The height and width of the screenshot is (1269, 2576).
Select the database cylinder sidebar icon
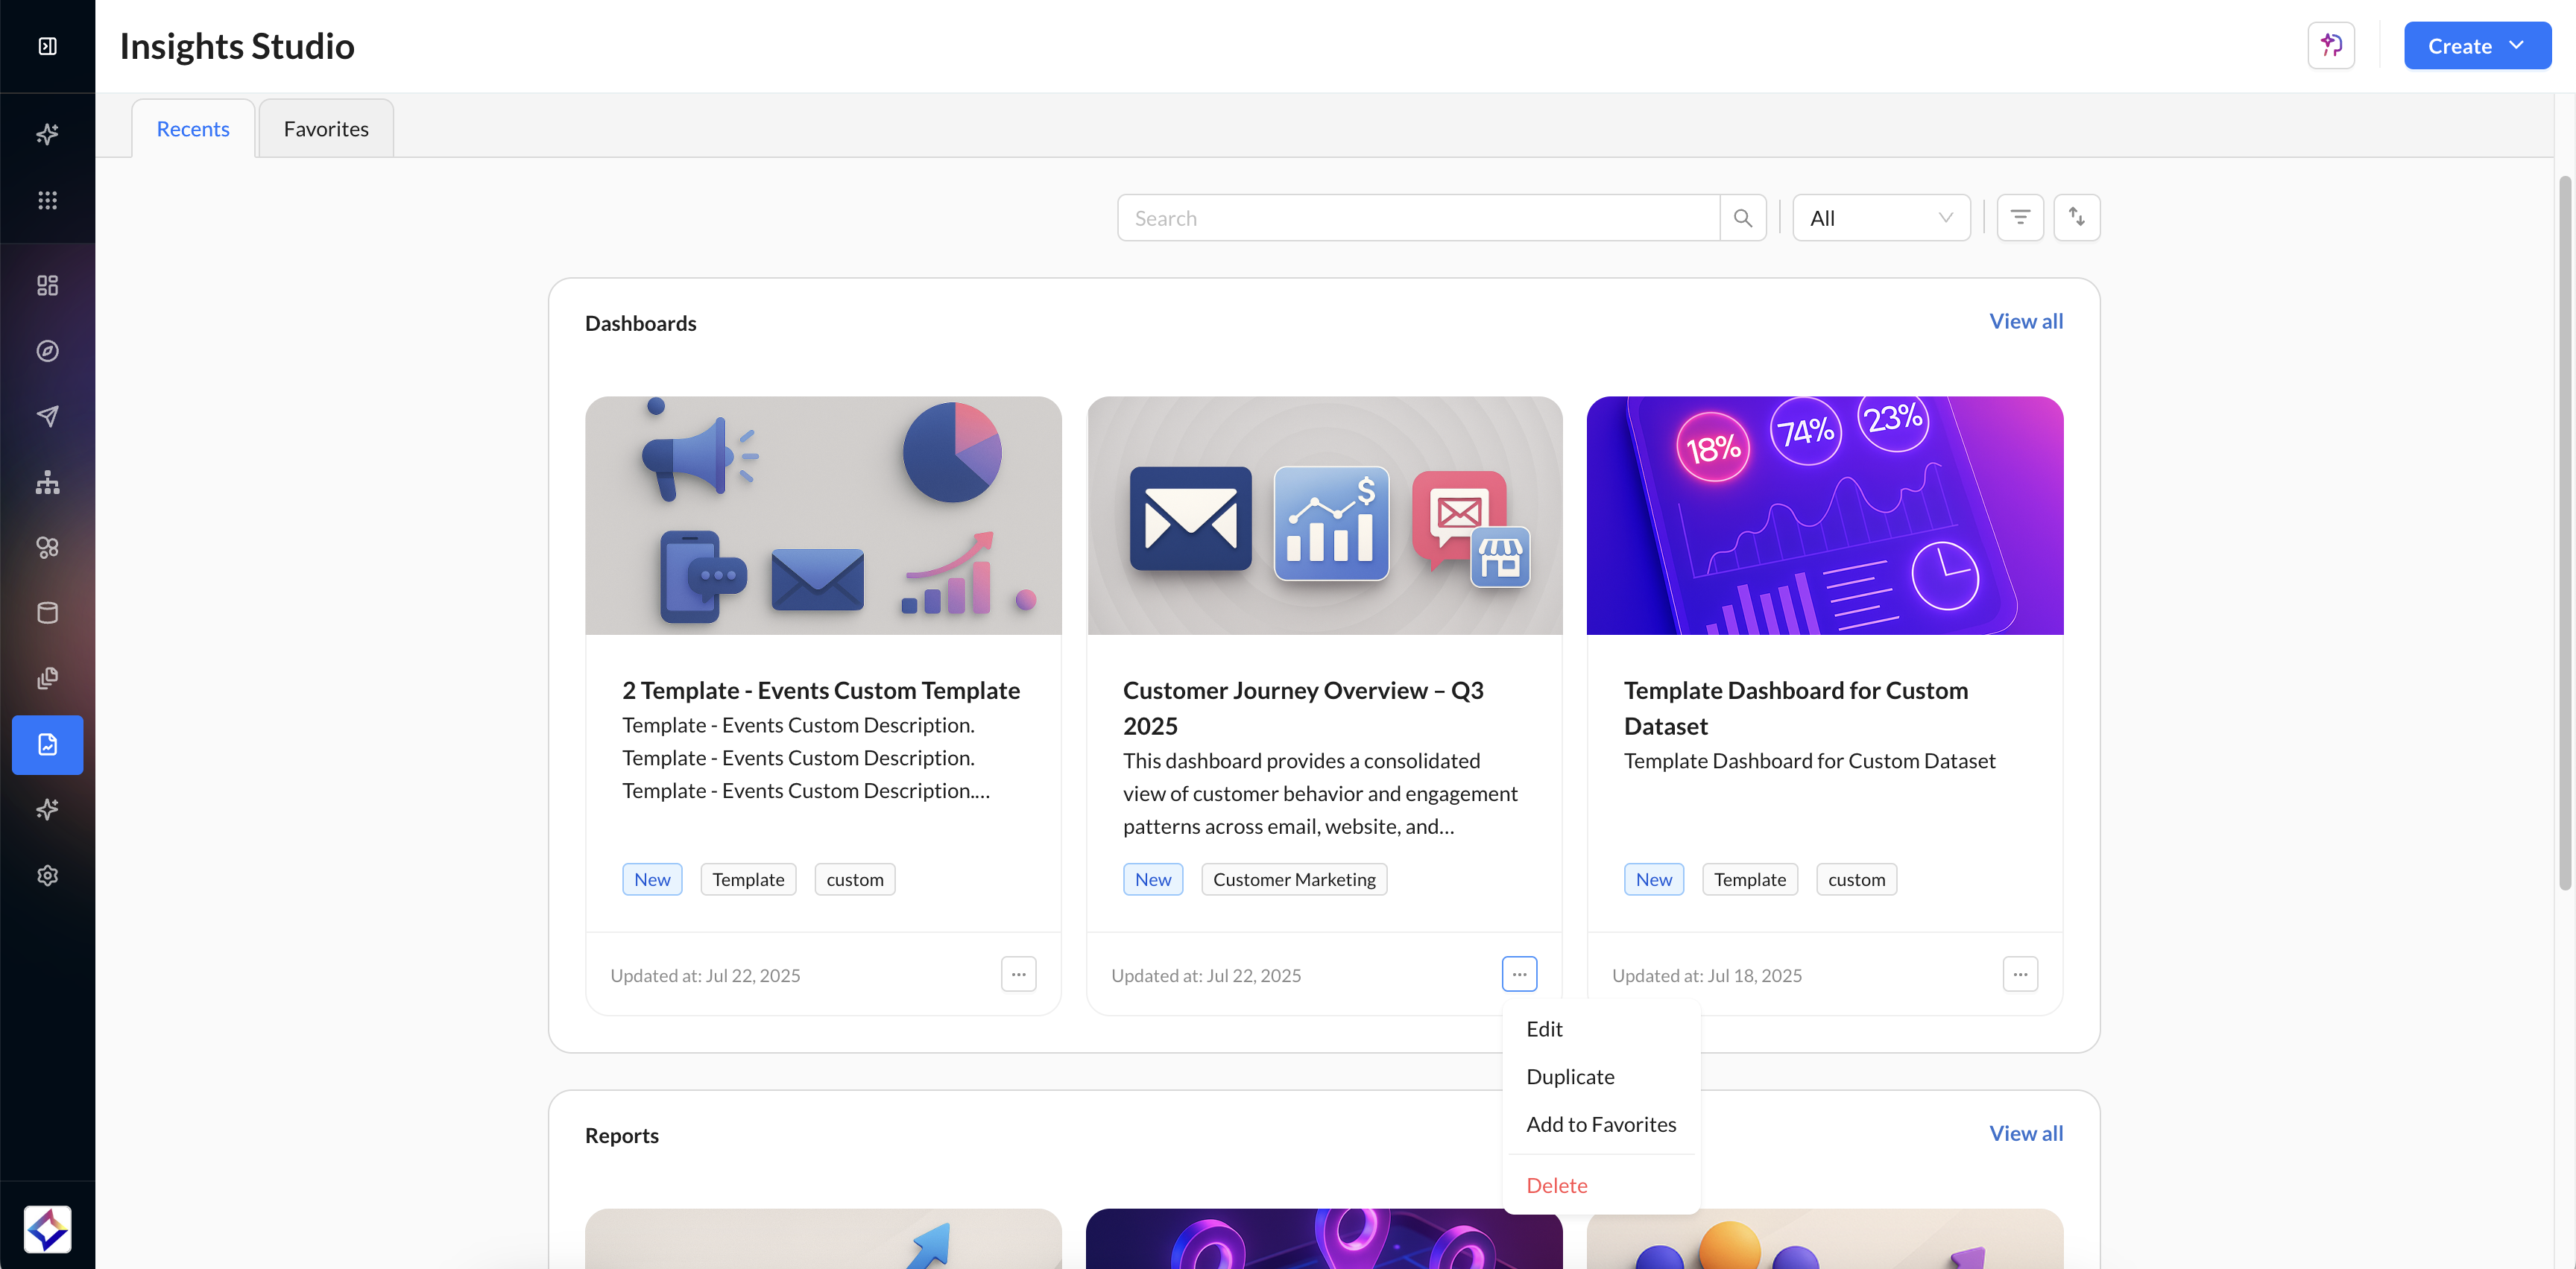[47, 612]
